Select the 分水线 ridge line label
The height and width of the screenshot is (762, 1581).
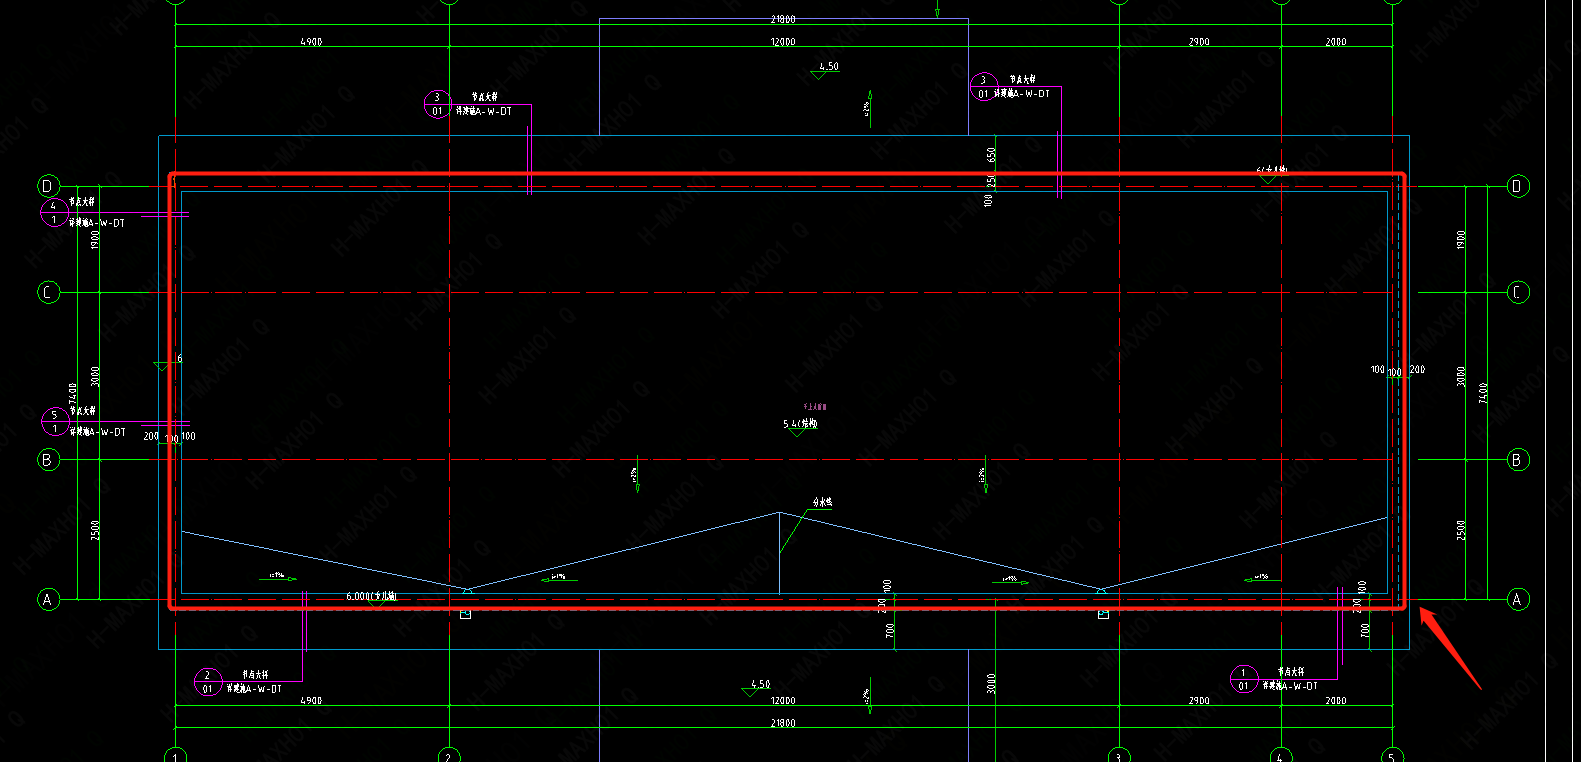pyautogui.click(x=822, y=503)
